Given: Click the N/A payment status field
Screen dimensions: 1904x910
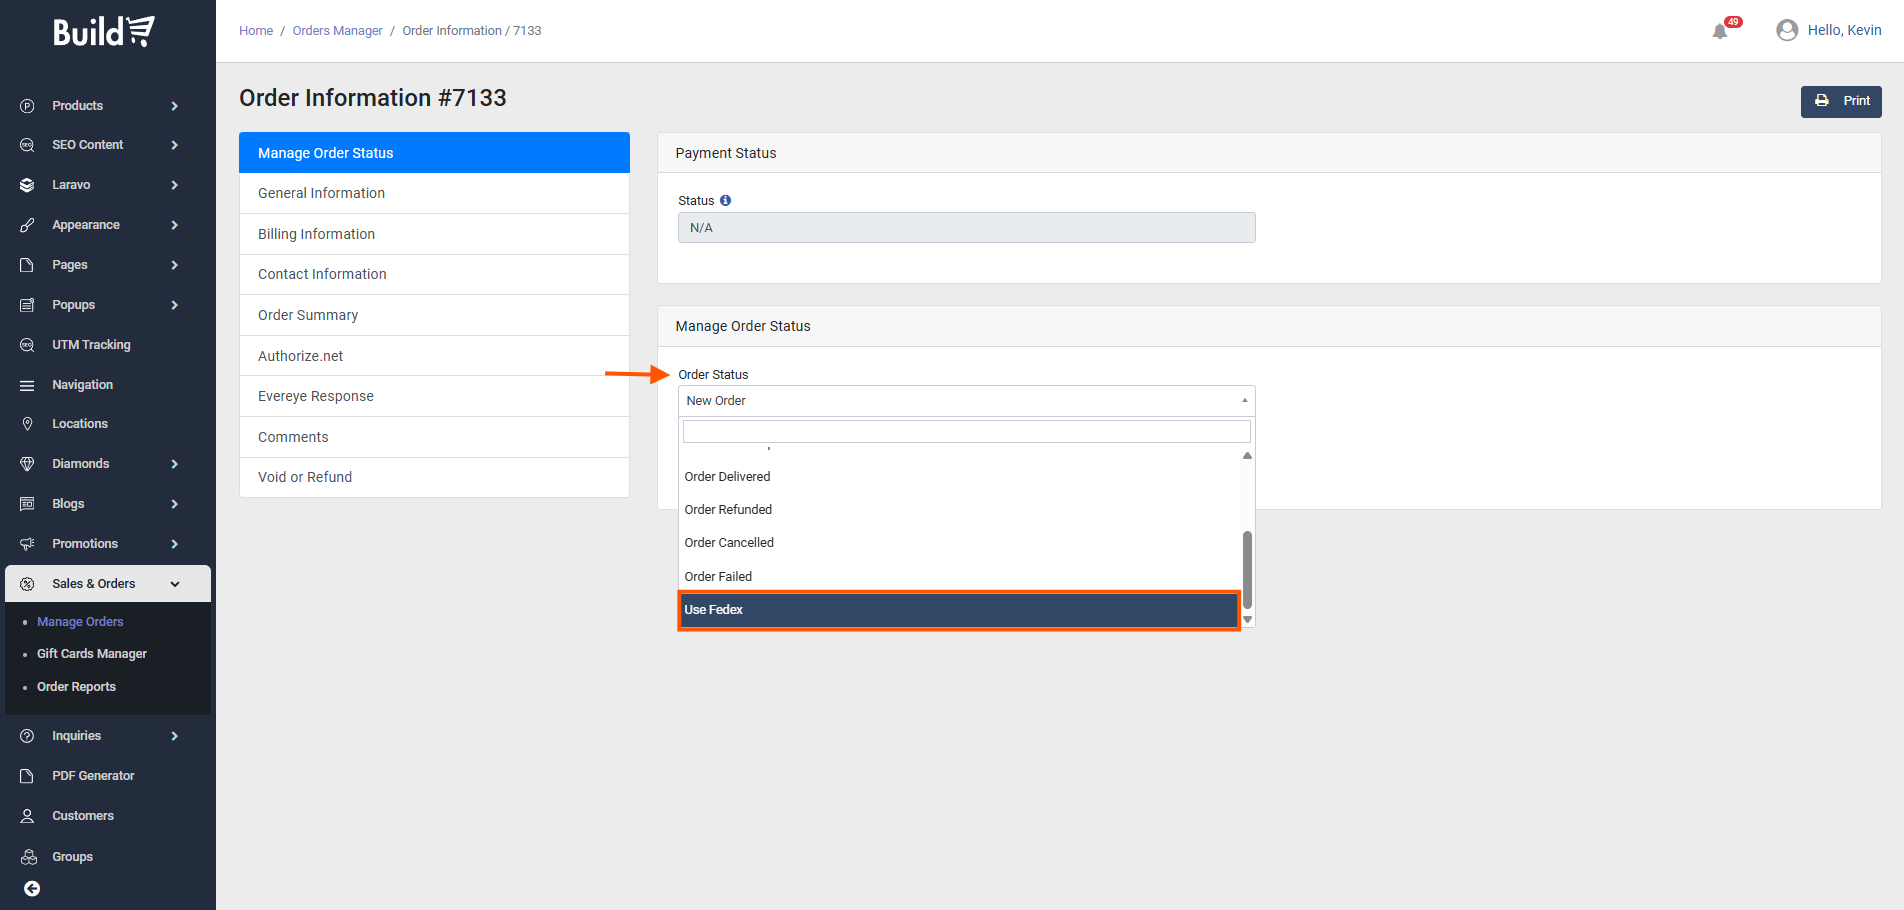Looking at the screenshot, I should point(966,228).
